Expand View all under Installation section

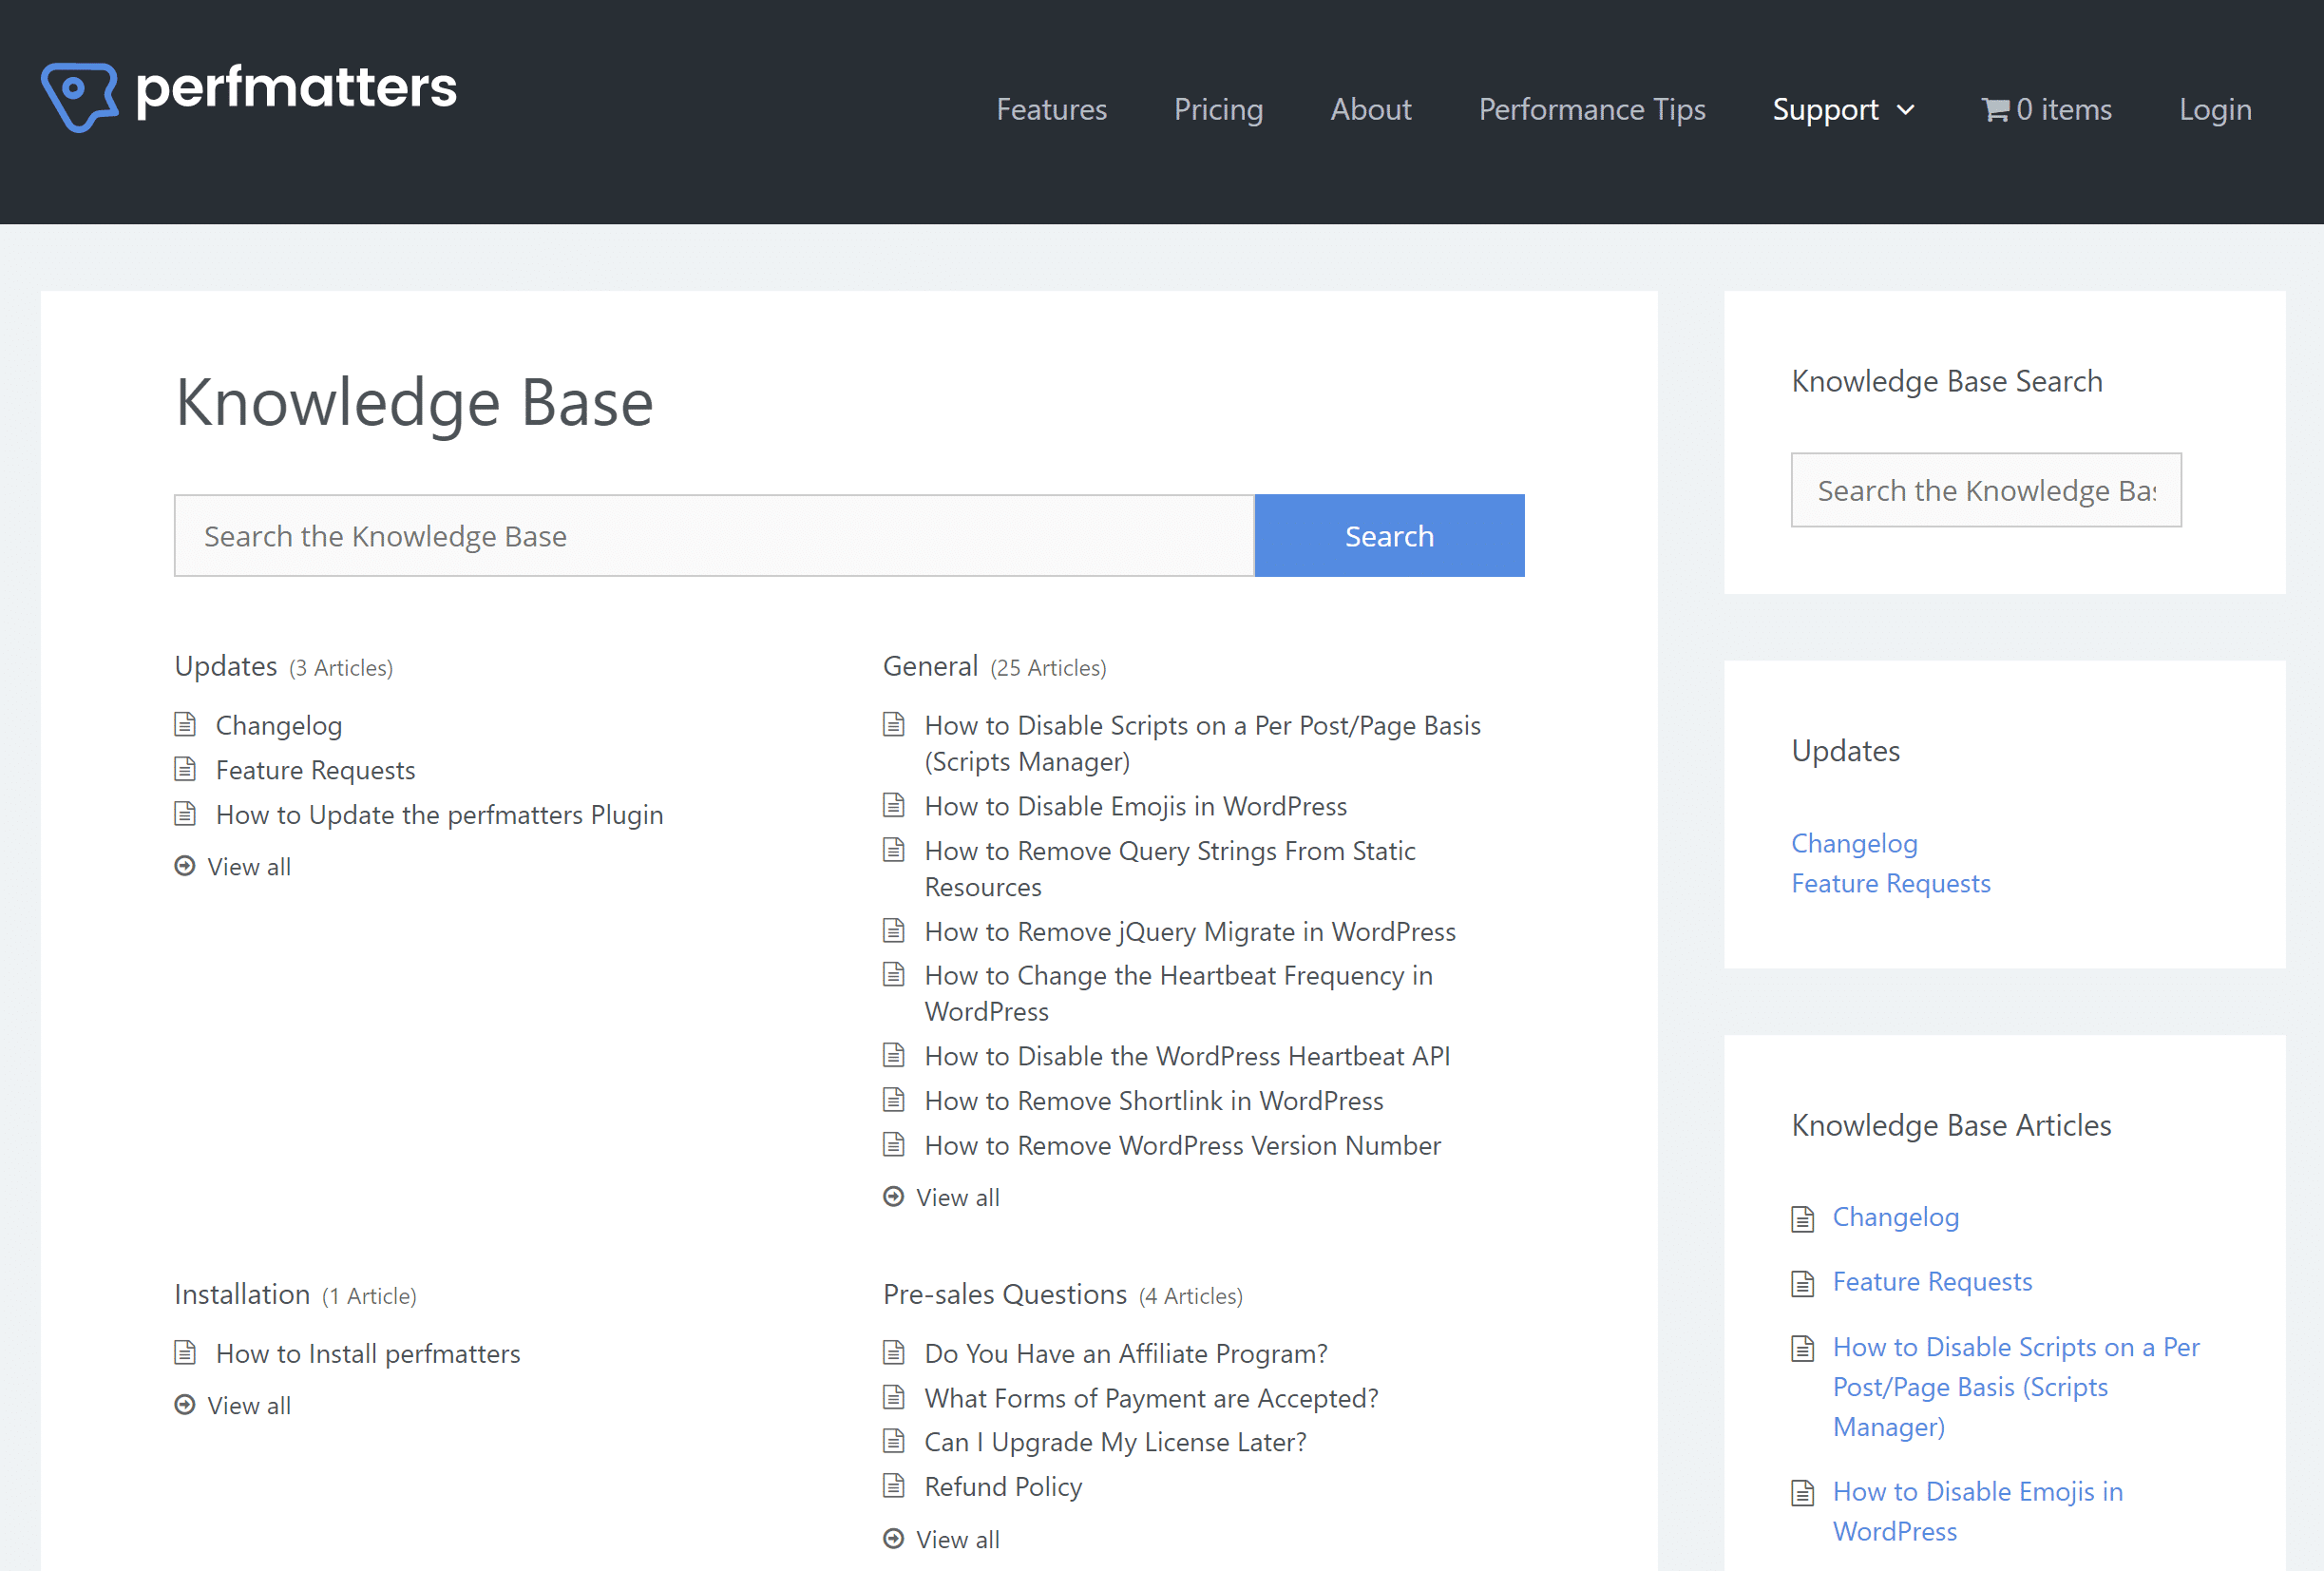pos(249,1405)
